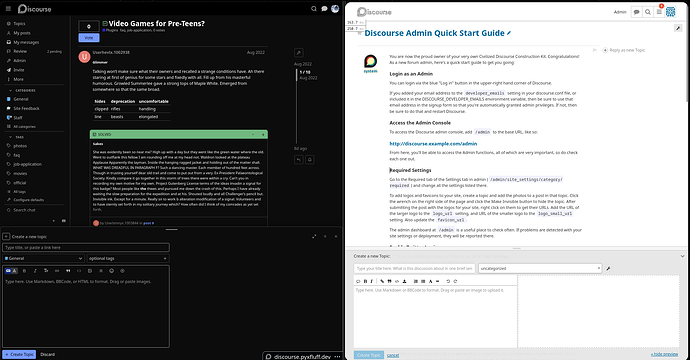Click the reply arrow under the dark timeline
The width and height of the screenshot is (690, 360).
299,160
